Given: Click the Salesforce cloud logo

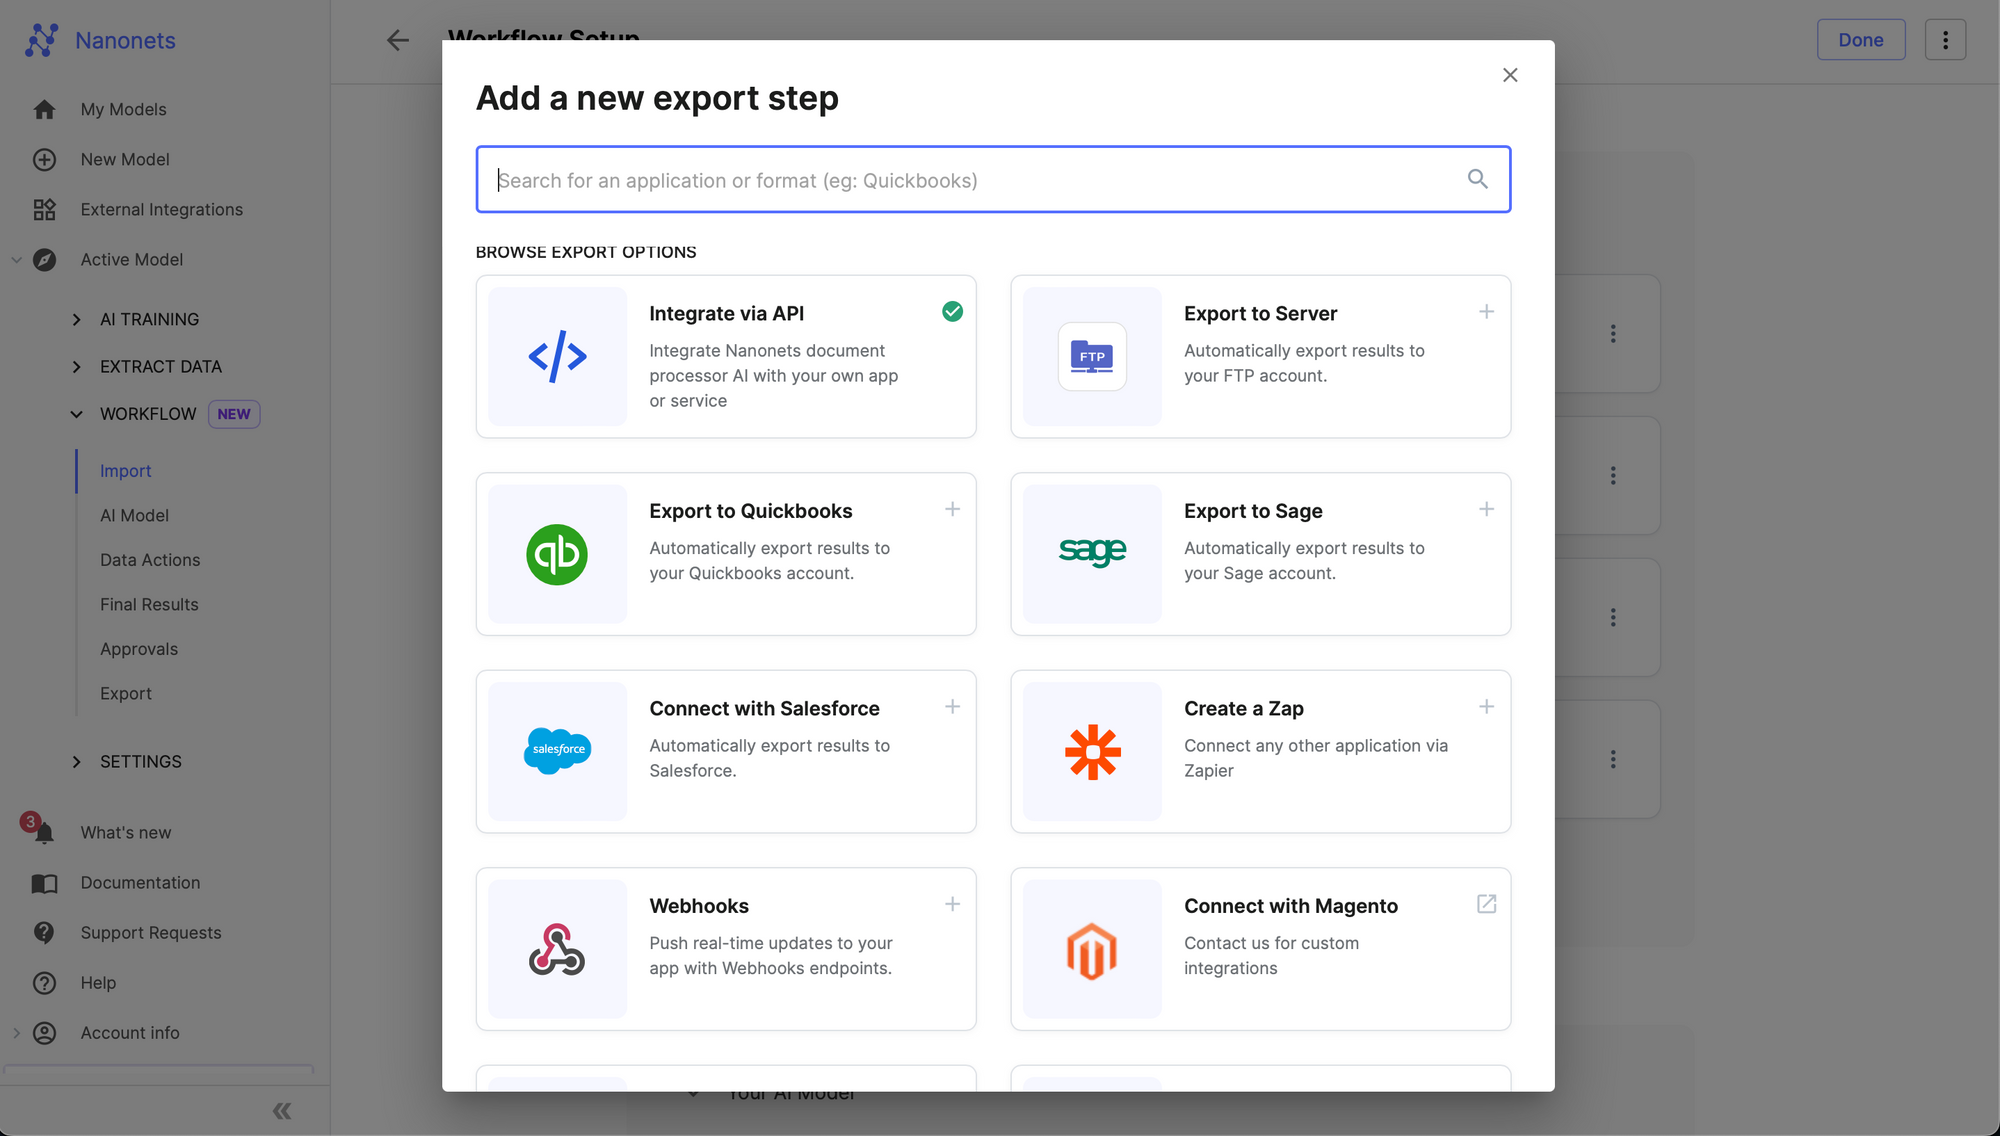Looking at the screenshot, I should coord(557,751).
